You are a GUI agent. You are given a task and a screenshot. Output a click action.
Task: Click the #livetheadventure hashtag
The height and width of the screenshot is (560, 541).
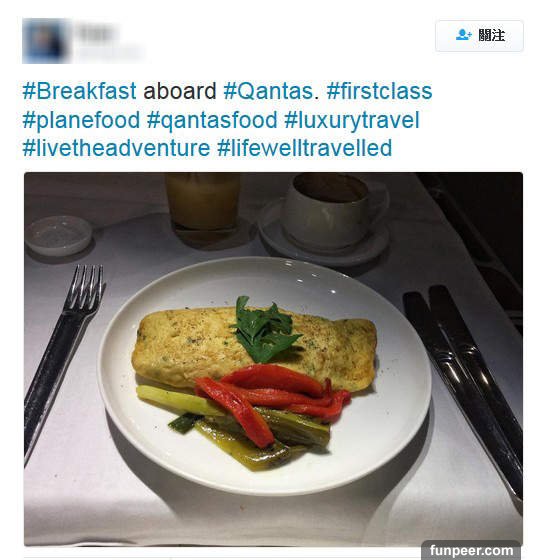tap(116, 148)
